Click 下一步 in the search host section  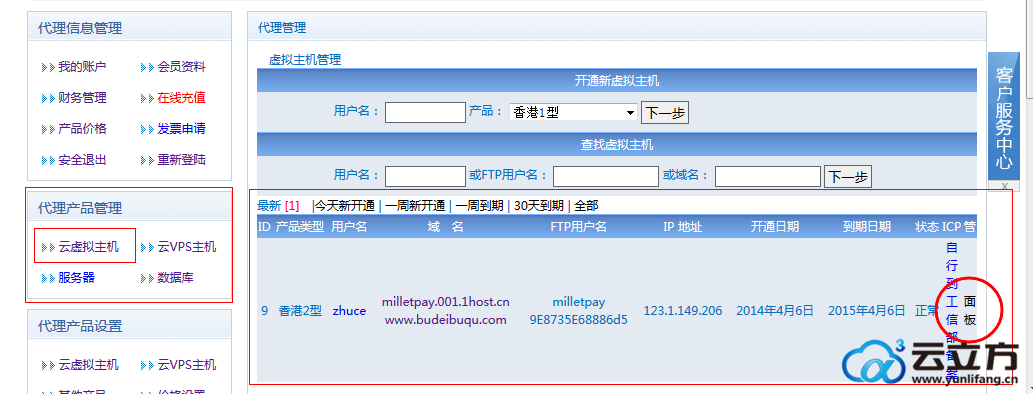pos(848,176)
